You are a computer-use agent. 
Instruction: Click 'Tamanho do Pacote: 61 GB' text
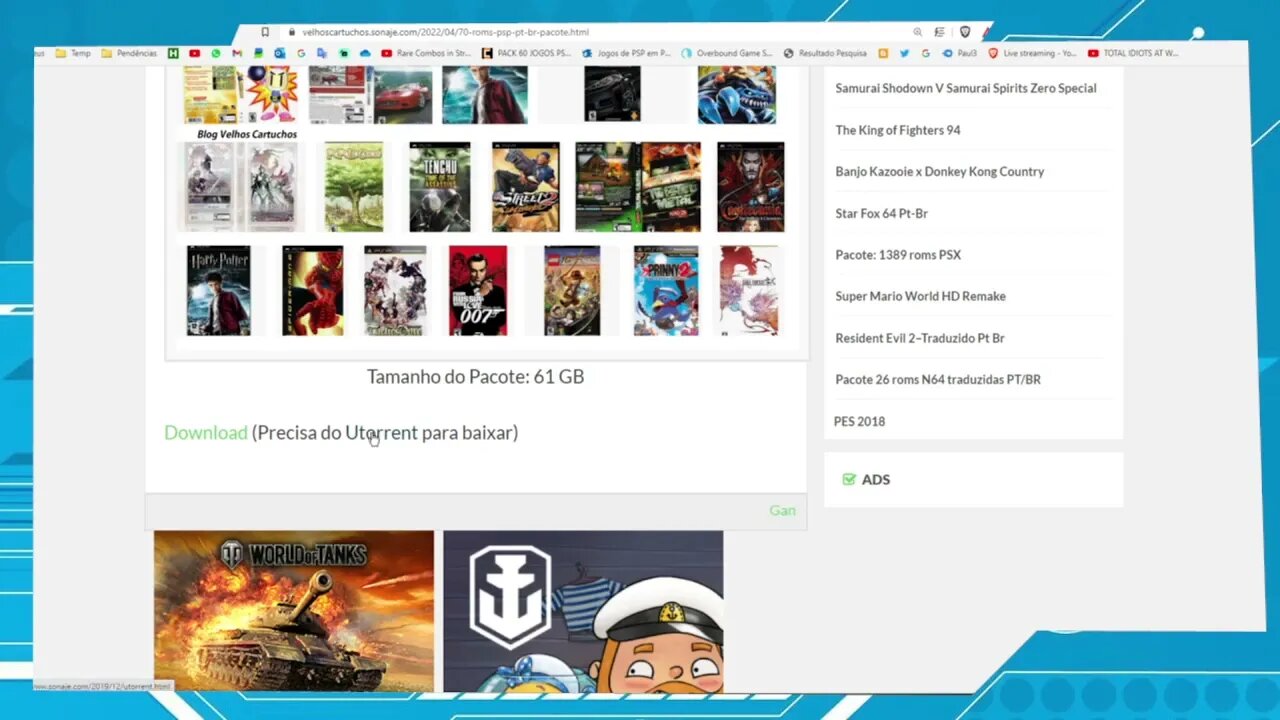pyautogui.click(x=475, y=377)
